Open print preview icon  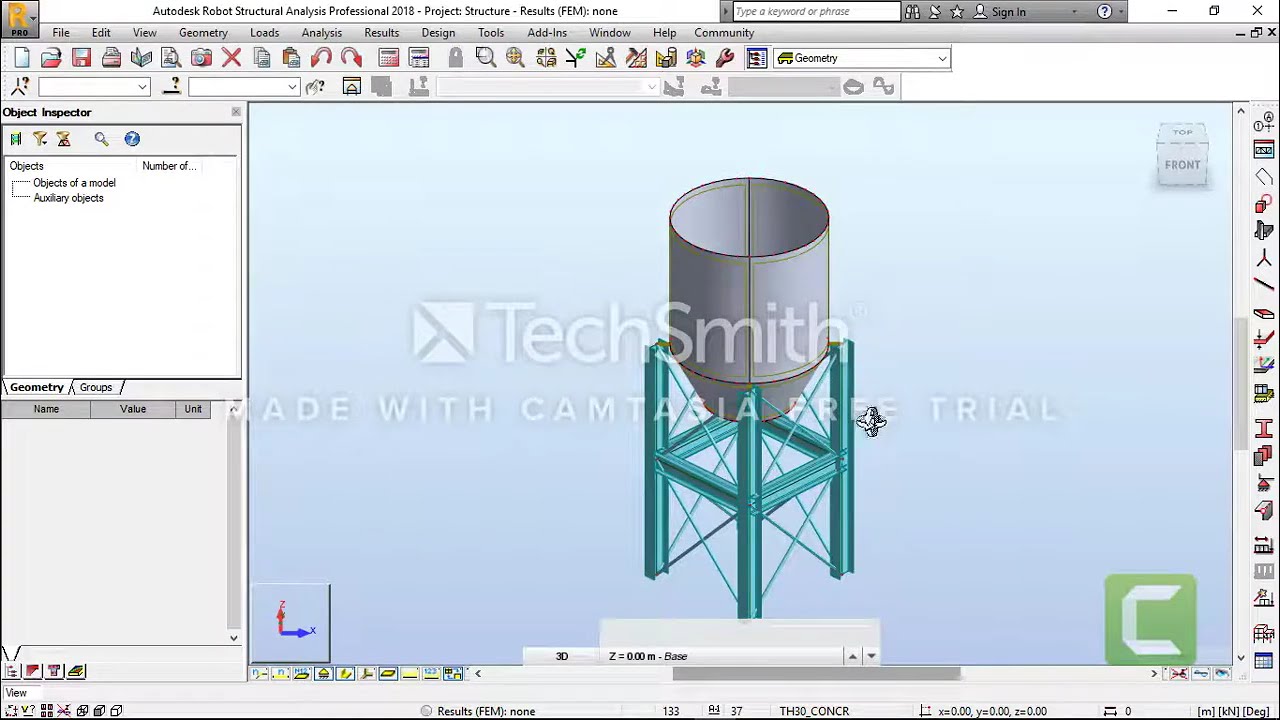click(x=171, y=58)
